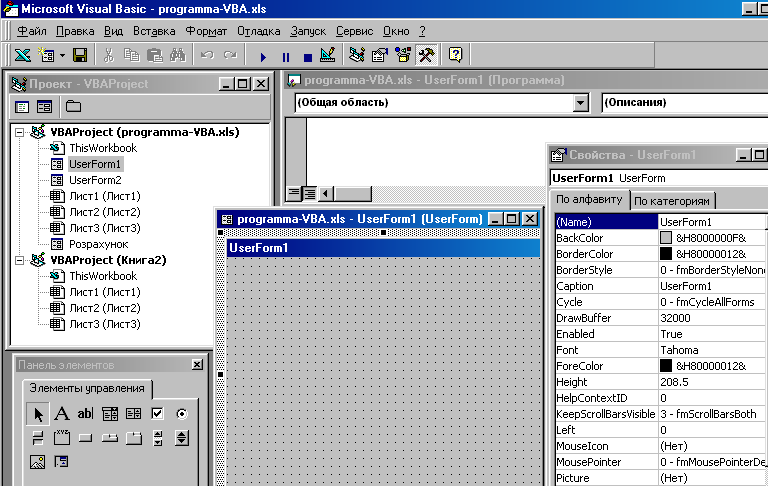
Task: Select the CommandButton control in the toolbox
Action: [85, 438]
